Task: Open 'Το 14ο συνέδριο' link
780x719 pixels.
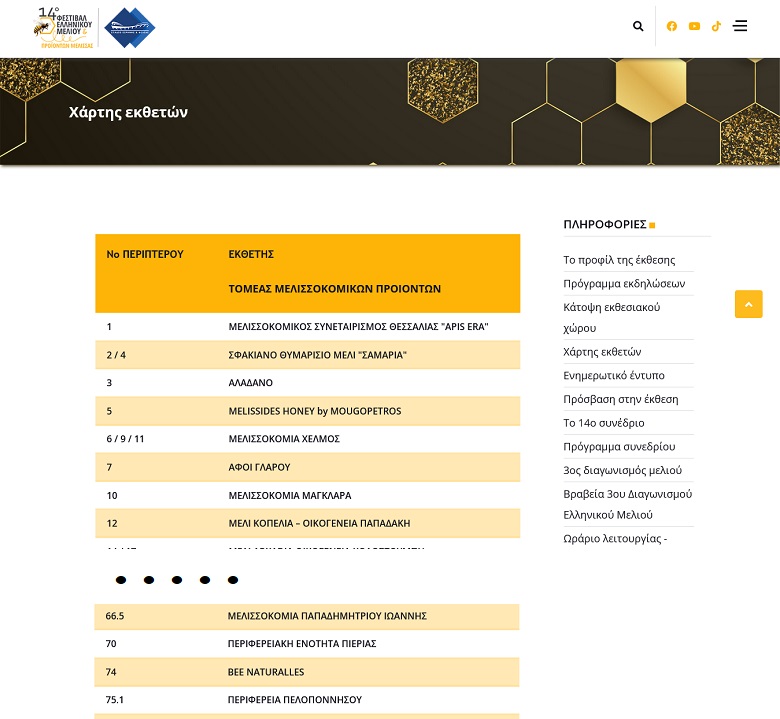Action: (x=603, y=423)
